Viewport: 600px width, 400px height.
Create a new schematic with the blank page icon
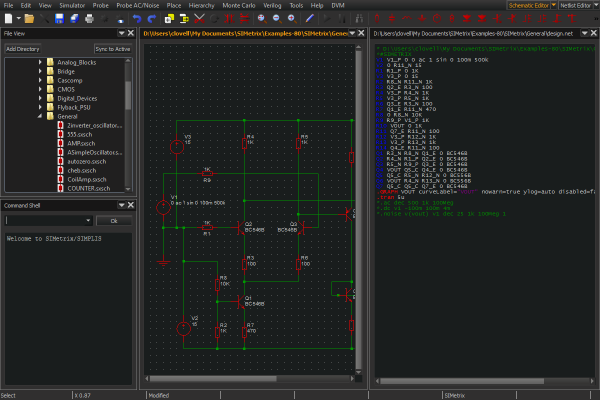(x=8, y=18)
